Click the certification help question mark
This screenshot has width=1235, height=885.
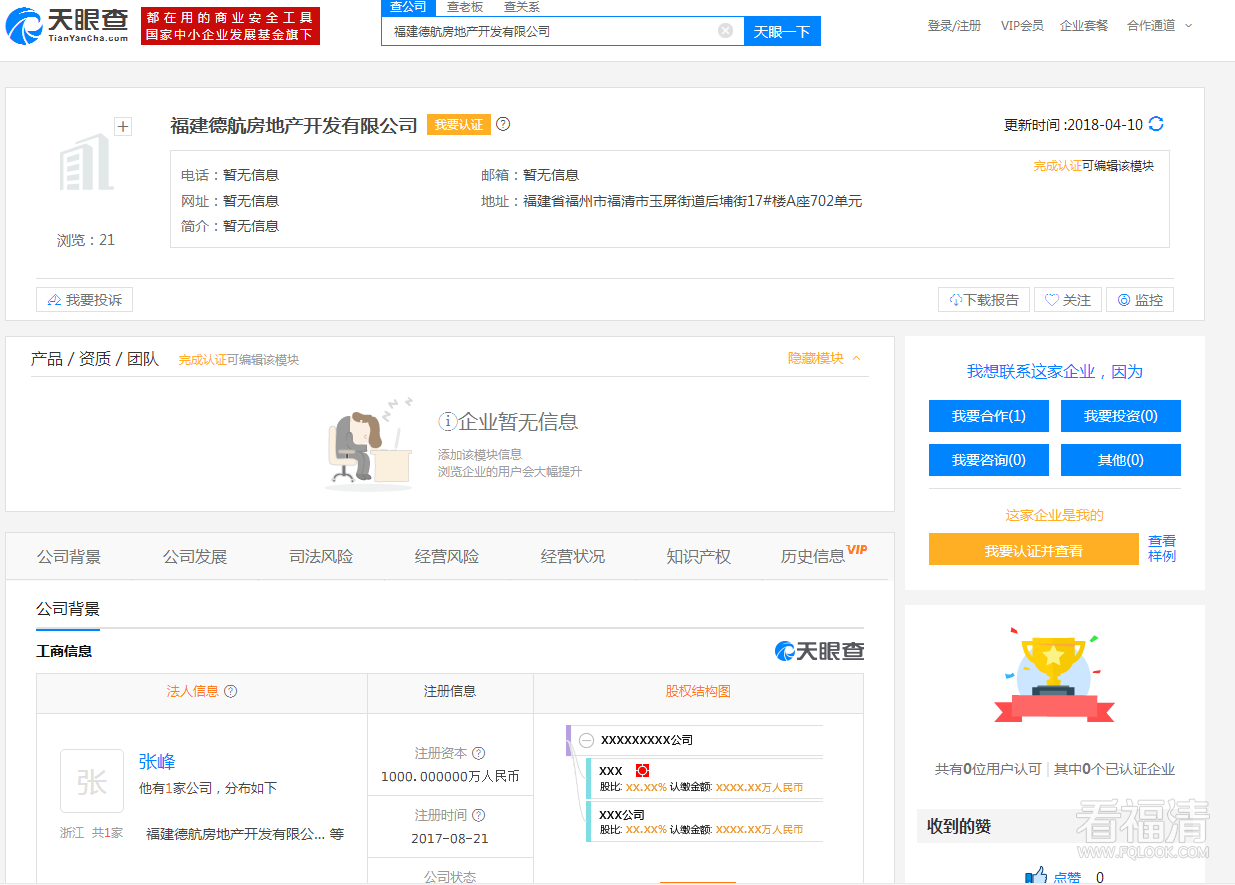(503, 124)
